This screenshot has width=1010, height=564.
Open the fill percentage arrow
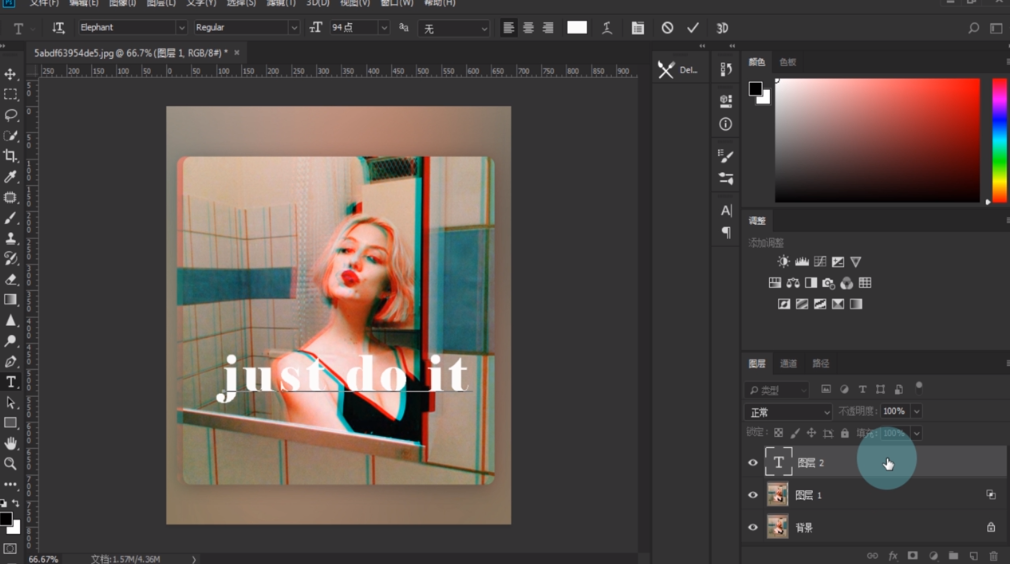(917, 433)
